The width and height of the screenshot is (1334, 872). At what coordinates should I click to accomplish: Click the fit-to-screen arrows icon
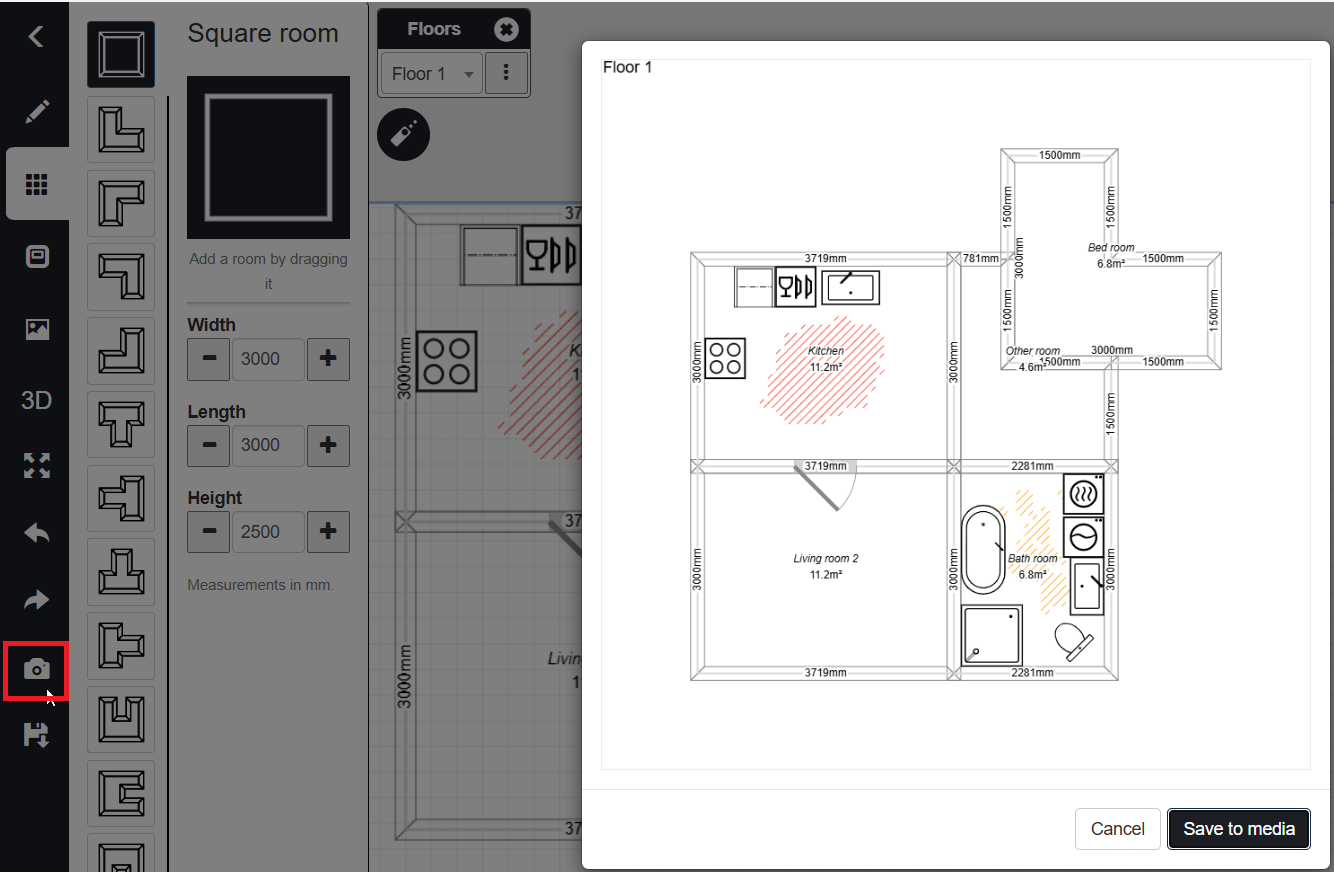click(x=37, y=465)
